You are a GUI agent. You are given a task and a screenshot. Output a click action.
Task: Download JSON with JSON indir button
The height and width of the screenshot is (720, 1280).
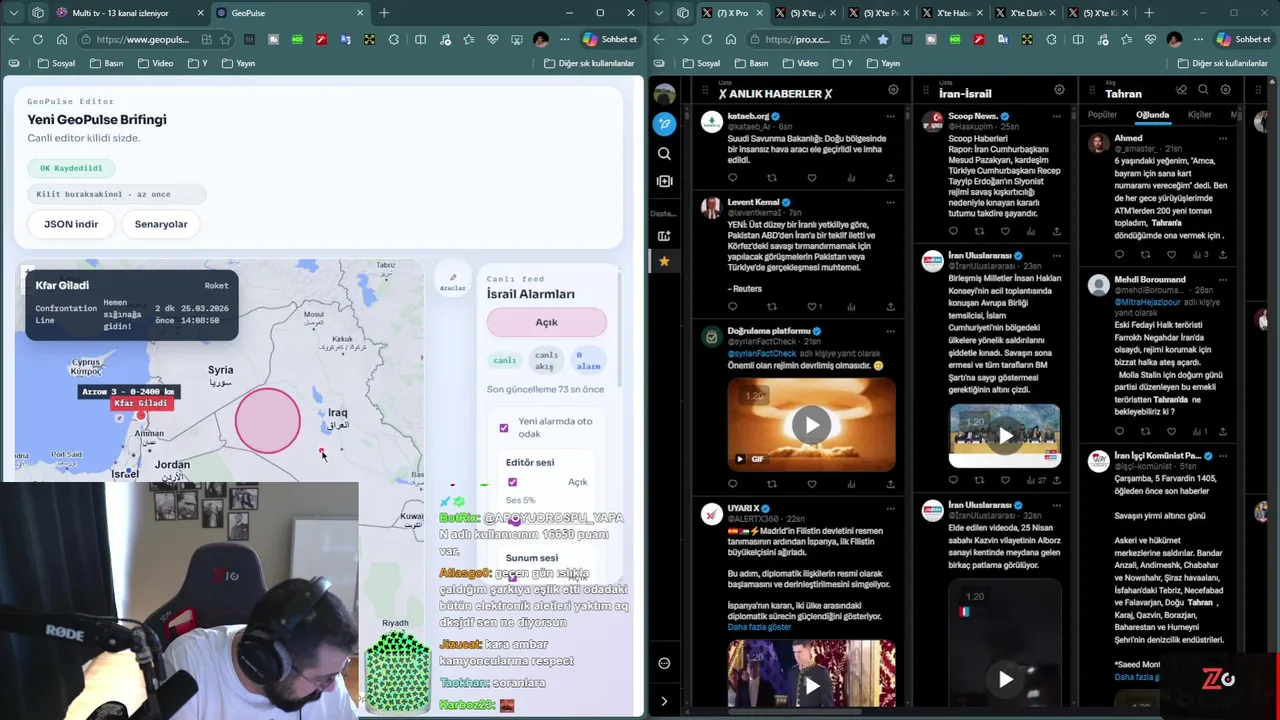(x=71, y=224)
